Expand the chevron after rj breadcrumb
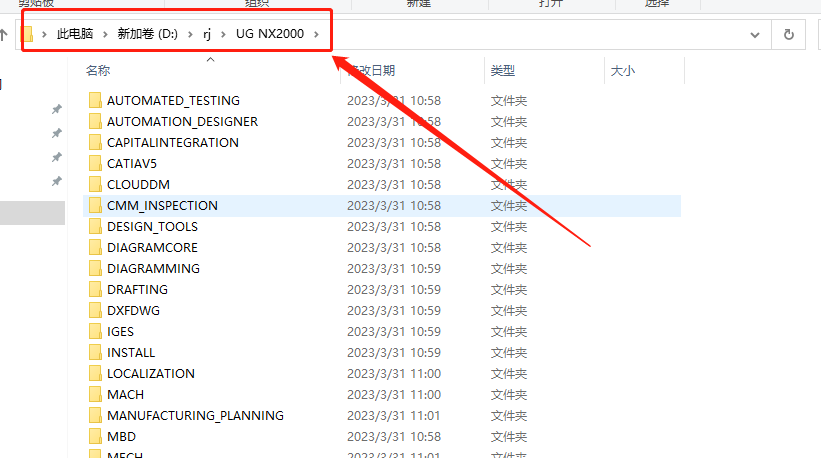 (221, 34)
